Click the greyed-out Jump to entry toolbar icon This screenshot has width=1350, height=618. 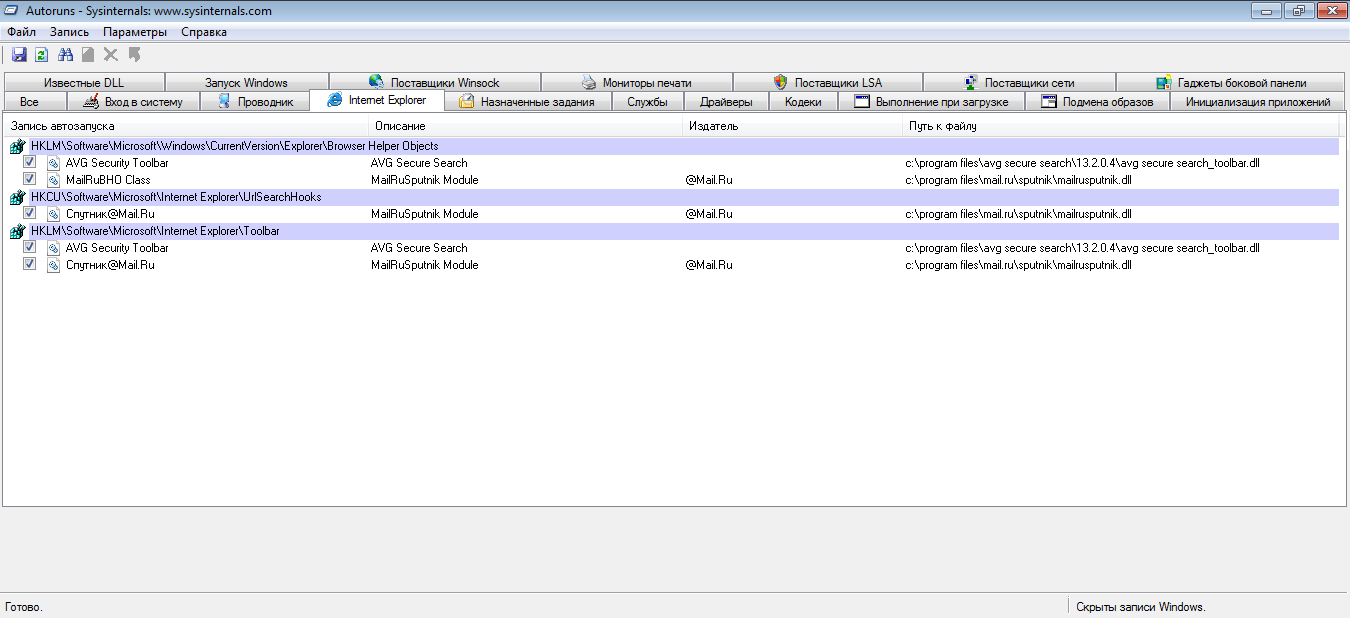pyautogui.click(x=134, y=54)
